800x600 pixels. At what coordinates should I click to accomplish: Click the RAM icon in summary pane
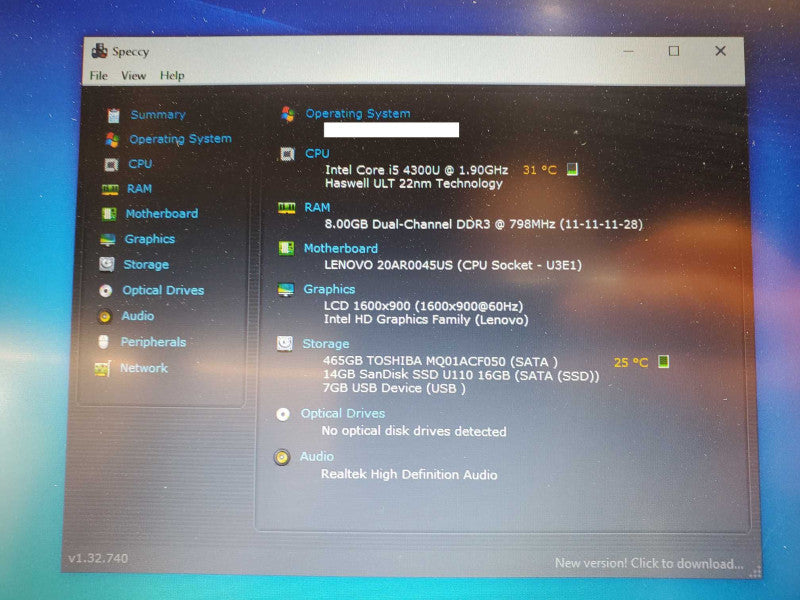click(x=286, y=208)
